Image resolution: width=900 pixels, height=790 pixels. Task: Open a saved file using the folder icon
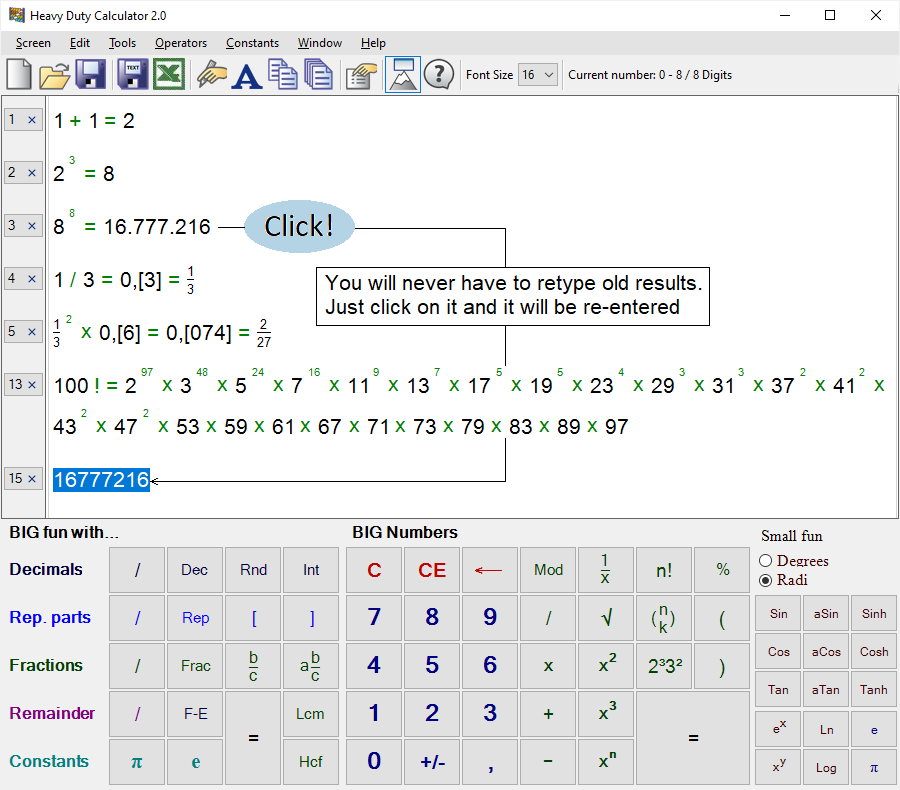(54, 74)
